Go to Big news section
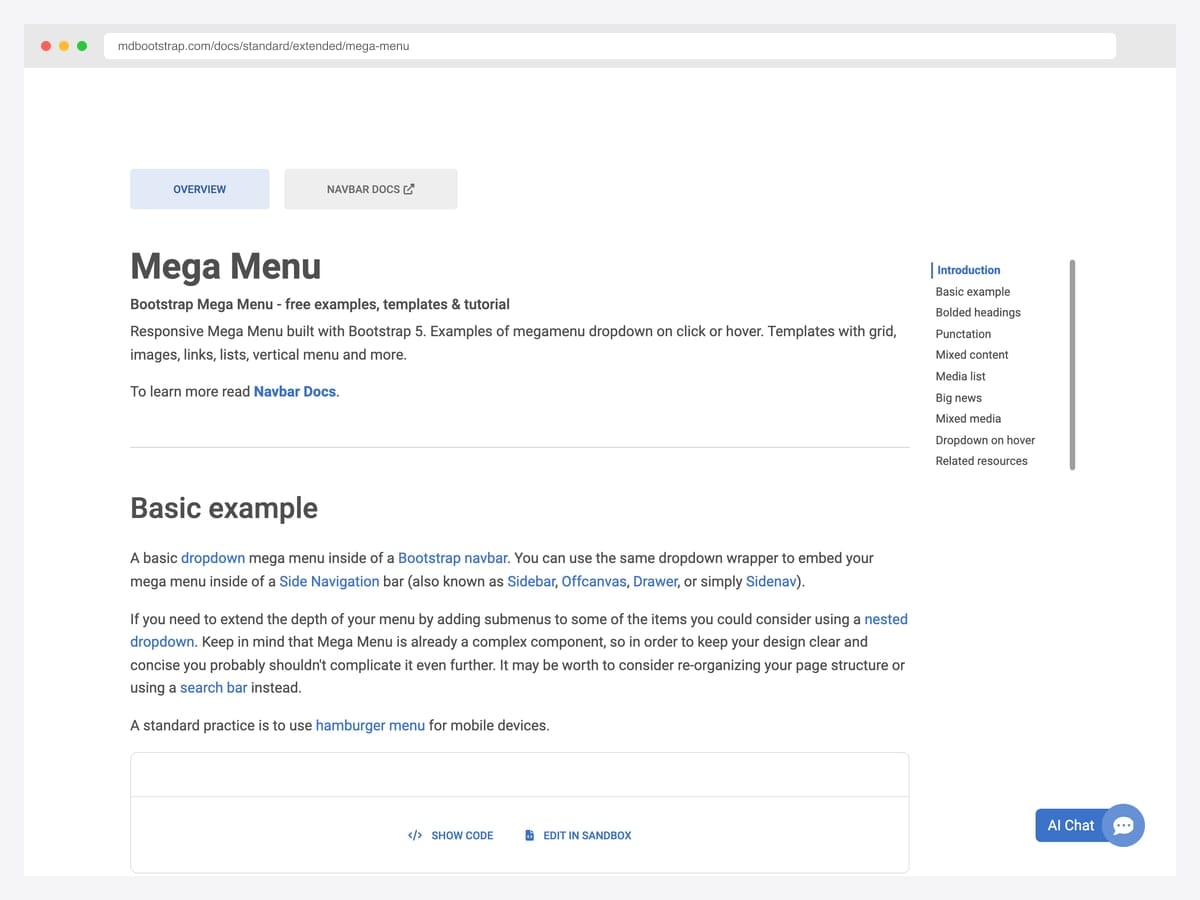1200x900 pixels. click(959, 398)
